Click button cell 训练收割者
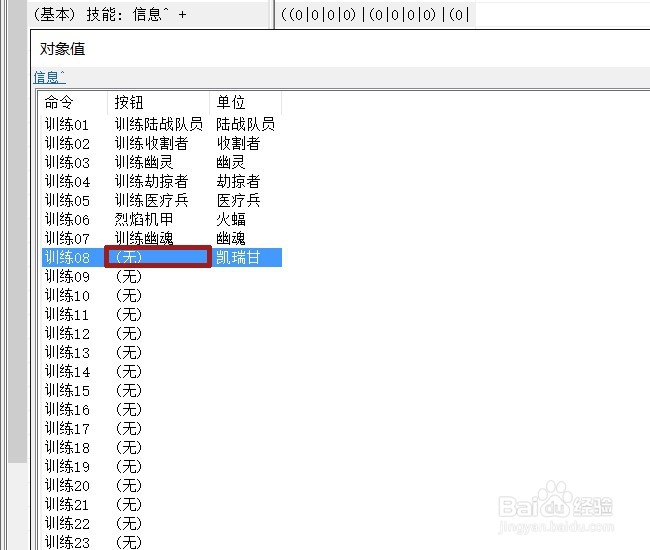Viewport: 650px width, 550px height. point(151,143)
